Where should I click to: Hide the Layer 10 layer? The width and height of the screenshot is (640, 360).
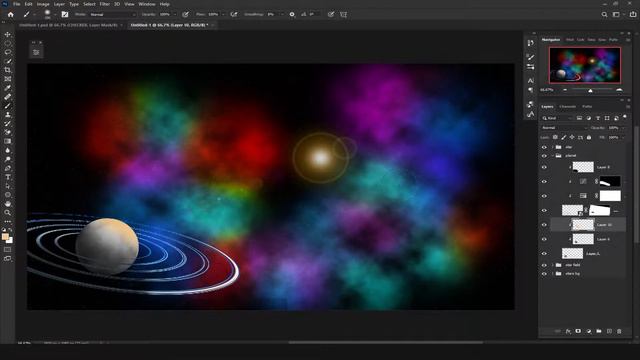click(544, 225)
